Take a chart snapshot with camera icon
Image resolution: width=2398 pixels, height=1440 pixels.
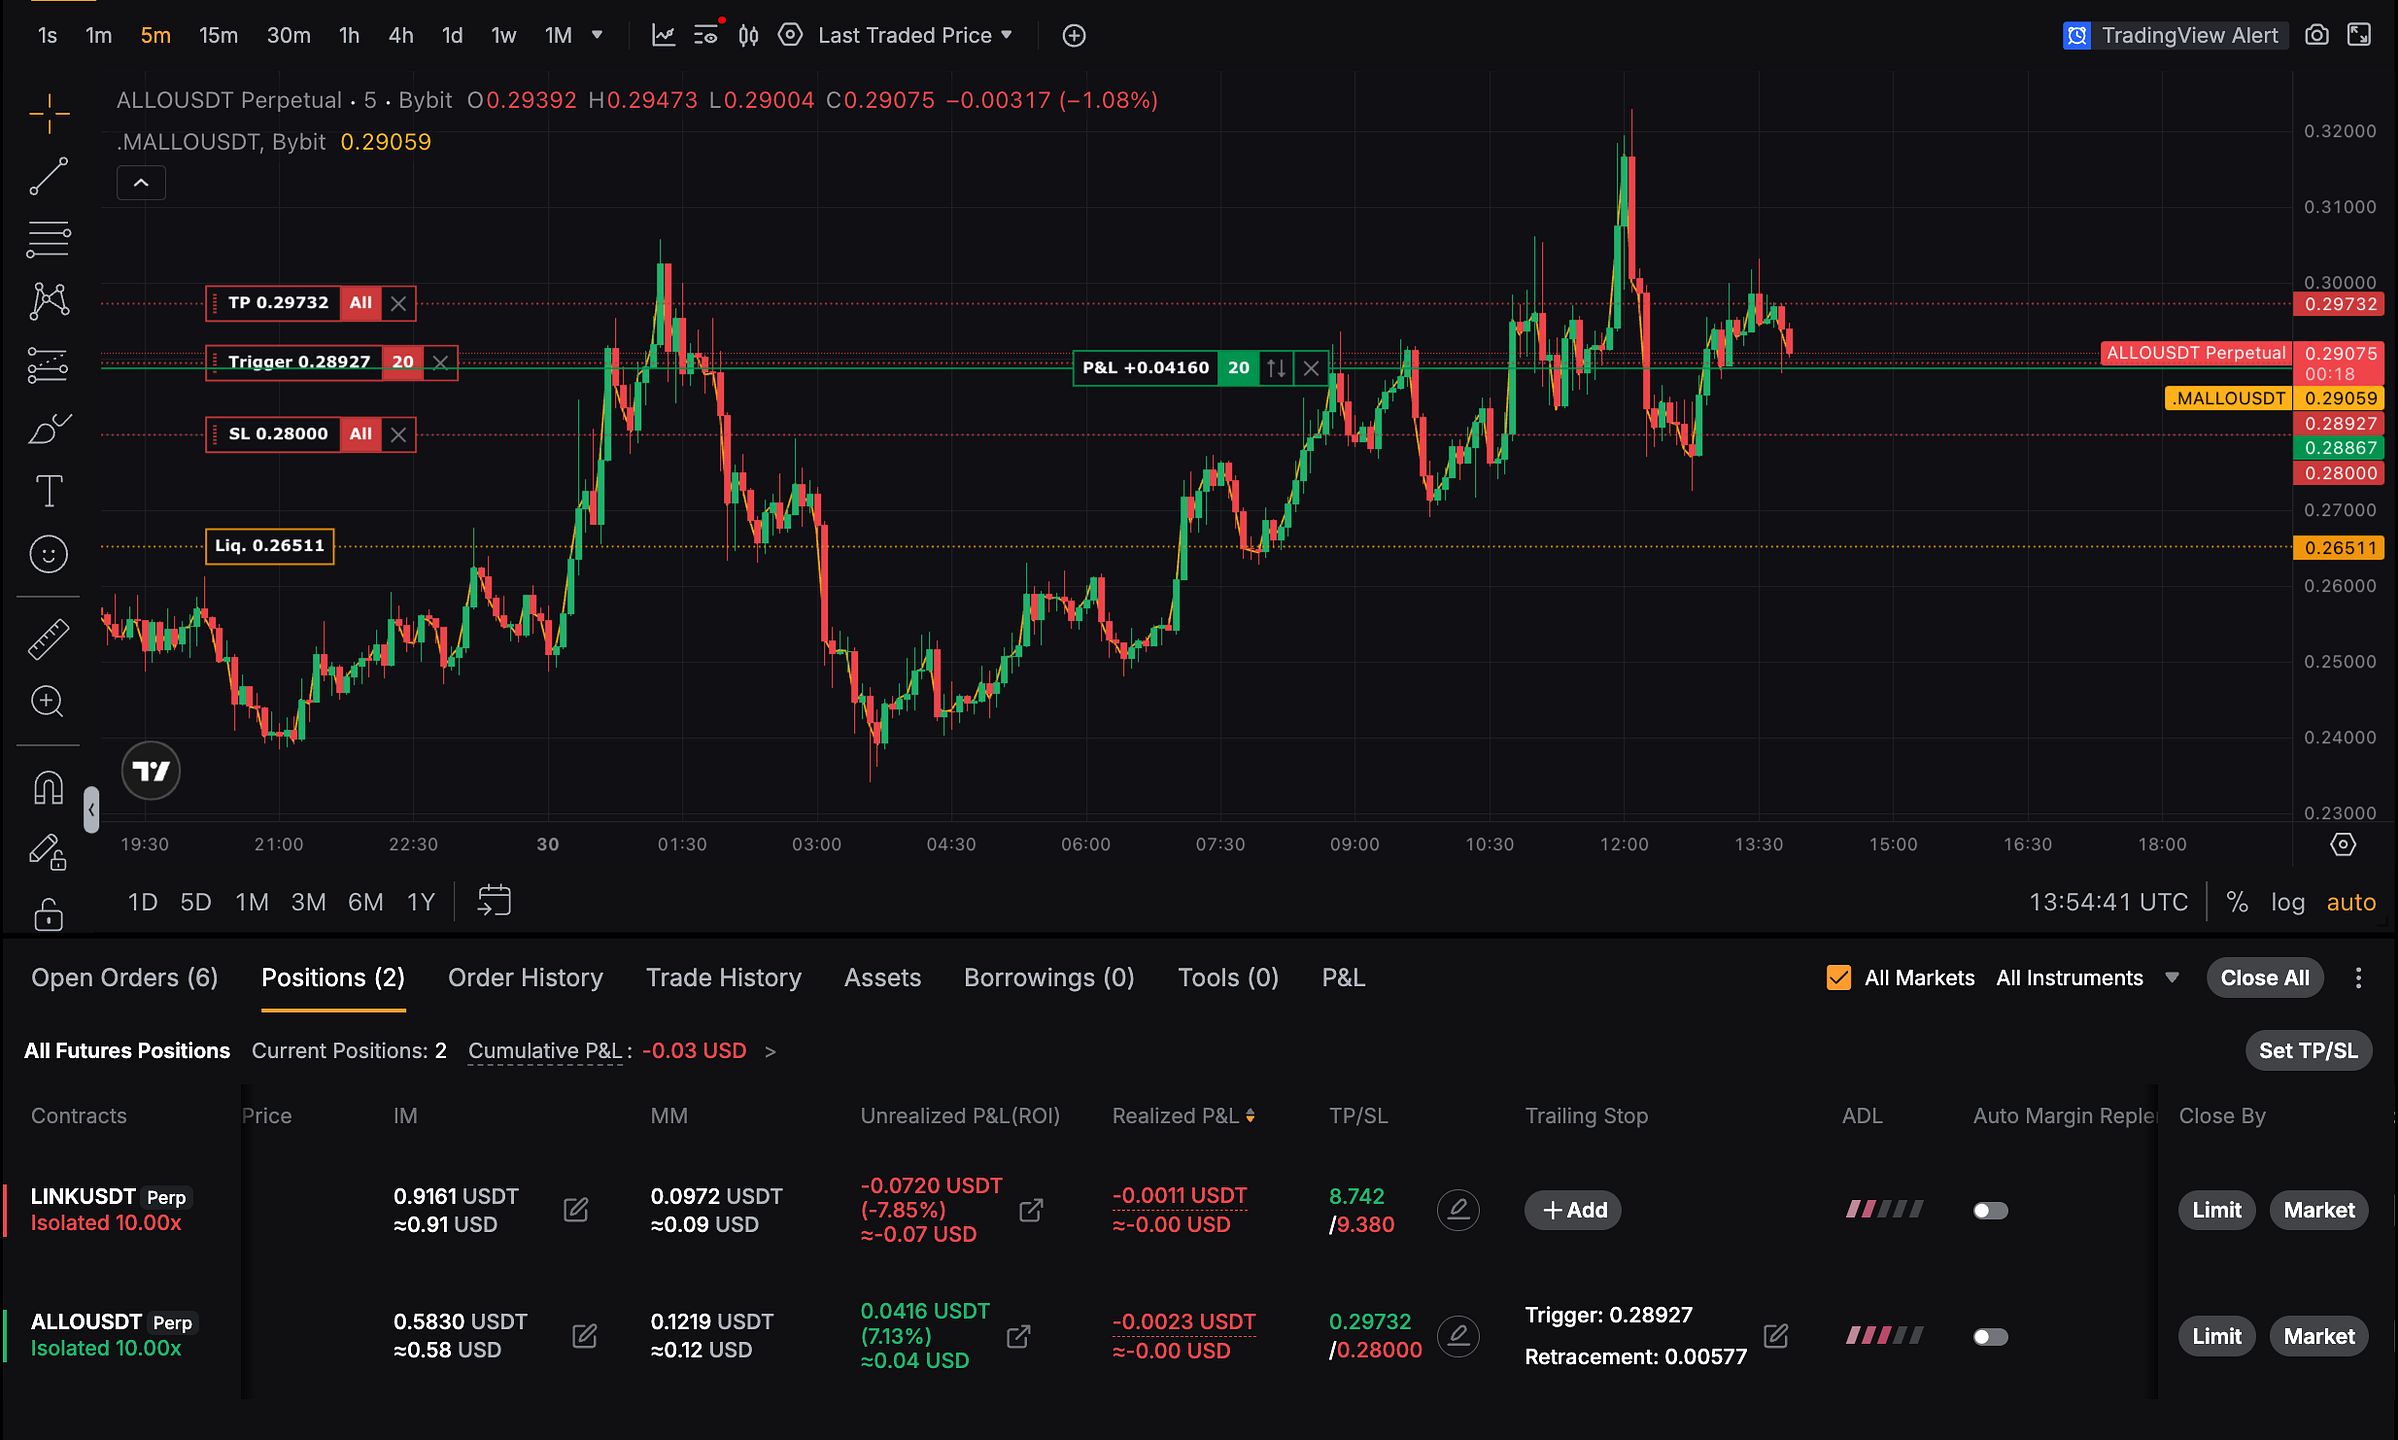(x=2317, y=36)
